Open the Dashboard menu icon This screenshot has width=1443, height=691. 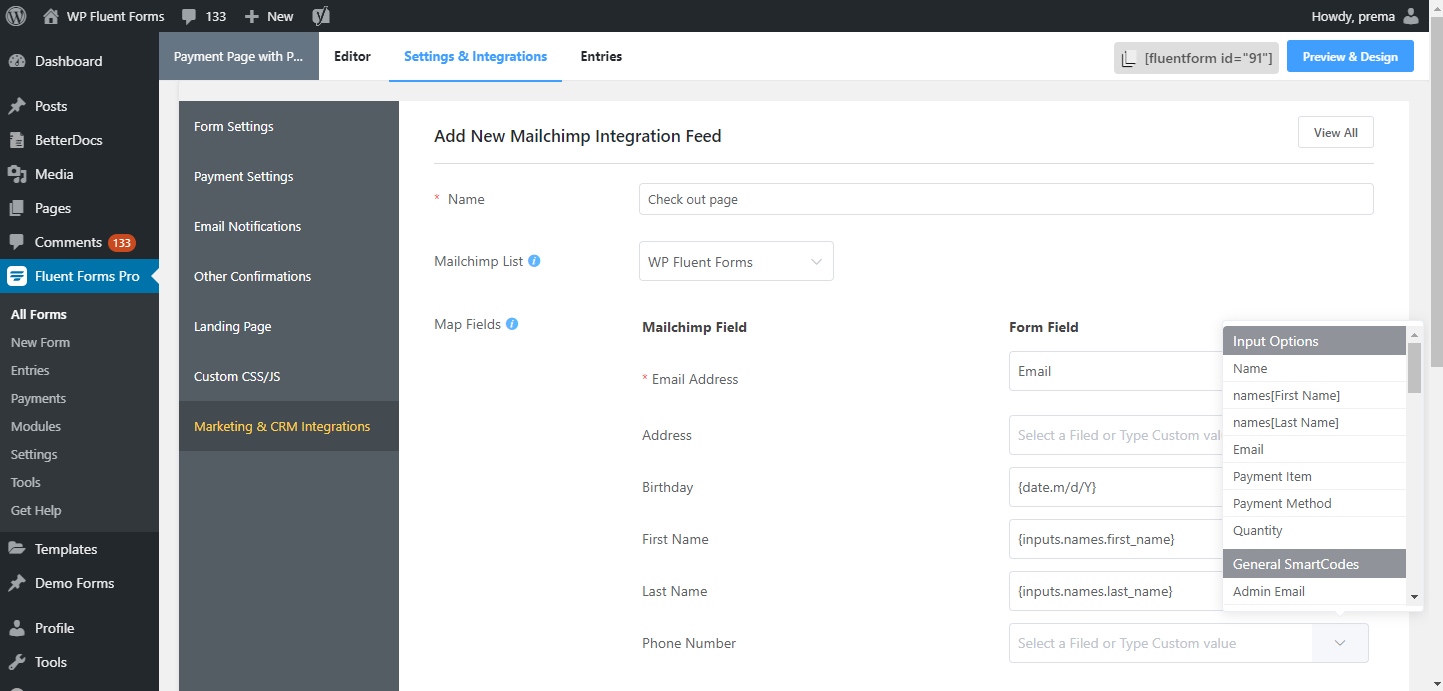(17, 61)
